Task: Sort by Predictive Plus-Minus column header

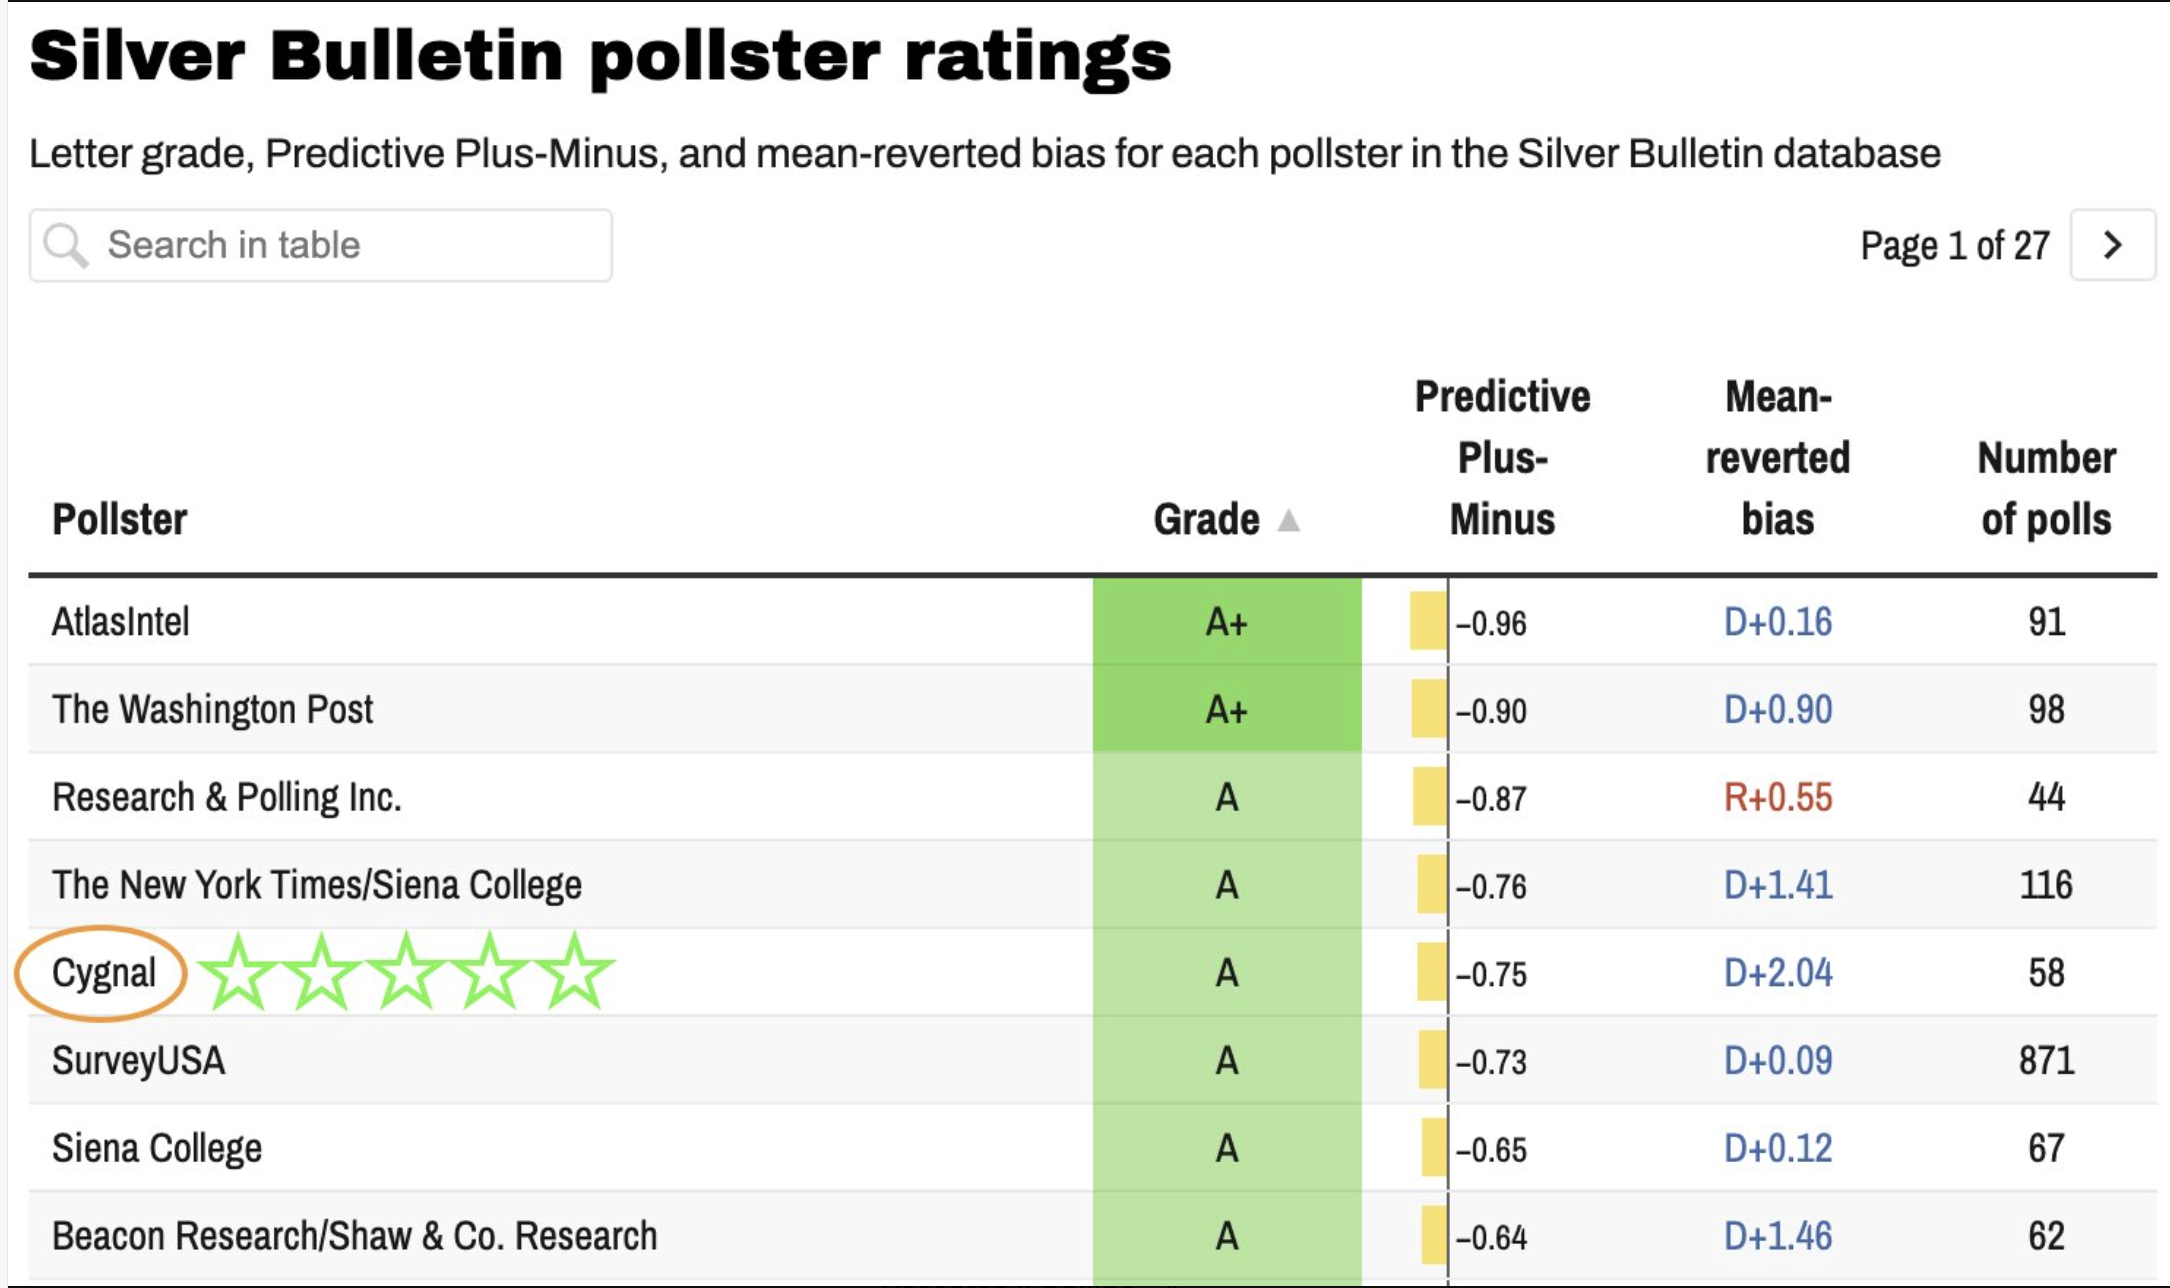Action: tap(1502, 458)
